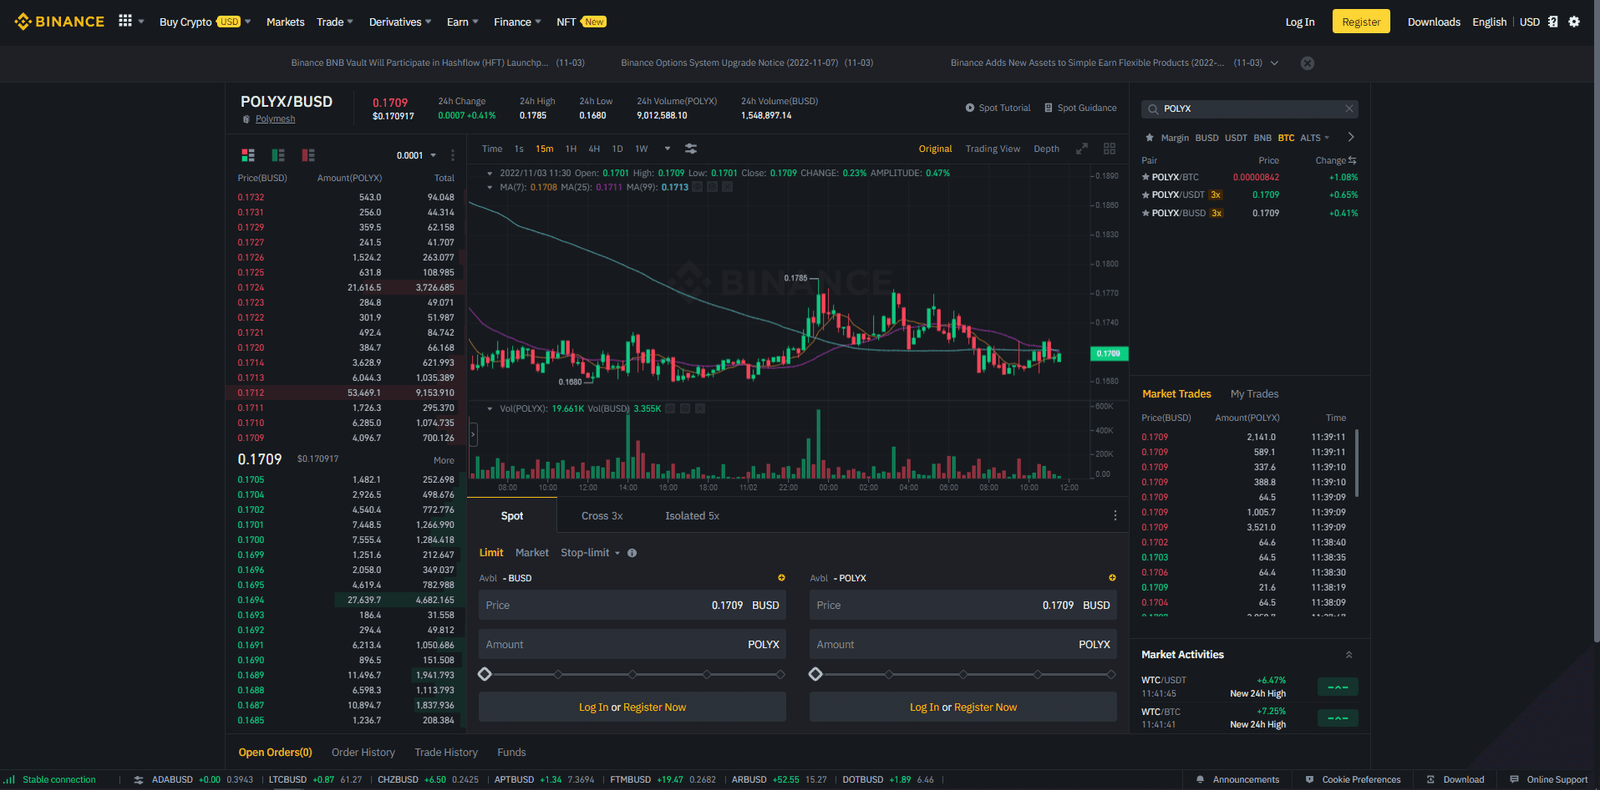Open WTC/USDT activity mini chart

tap(1338, 687)
